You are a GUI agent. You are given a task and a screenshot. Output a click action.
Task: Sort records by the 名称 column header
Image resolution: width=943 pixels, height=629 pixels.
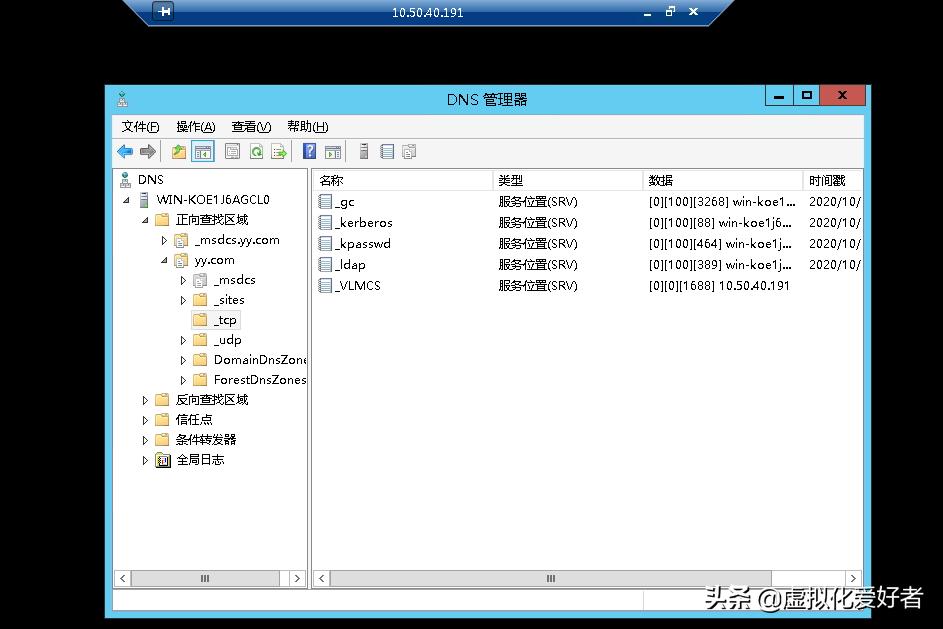coord(400,180)
